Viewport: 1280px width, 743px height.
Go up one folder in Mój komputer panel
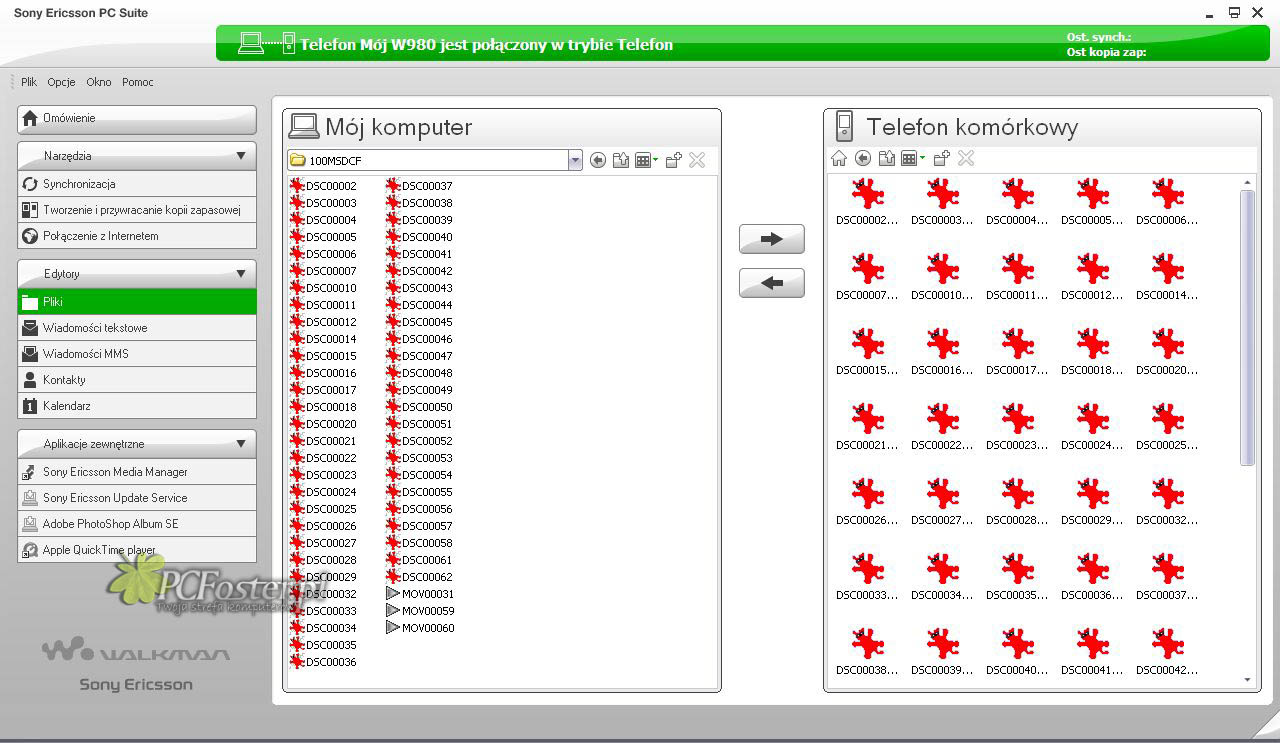[x=621, y=160]
